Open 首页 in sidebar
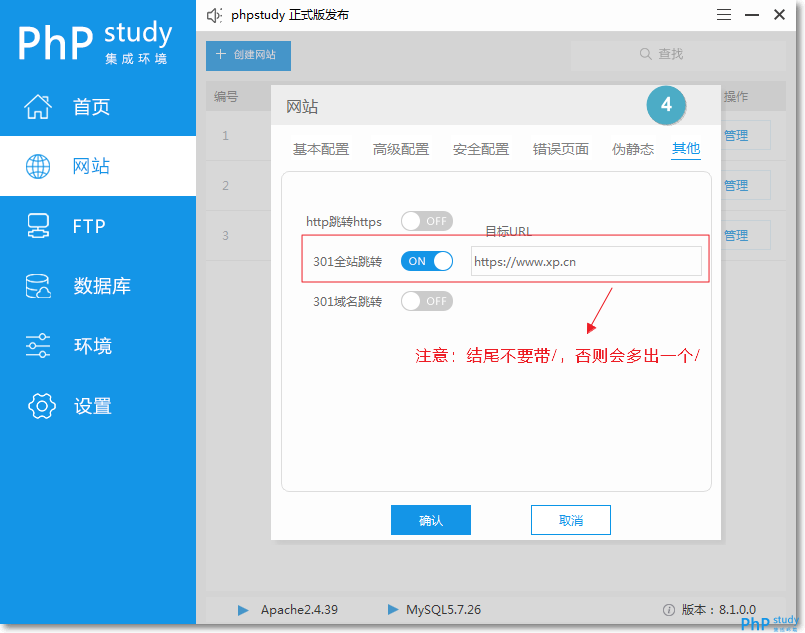The height and width of the screenshot is (633, 805). pos(98,107)
